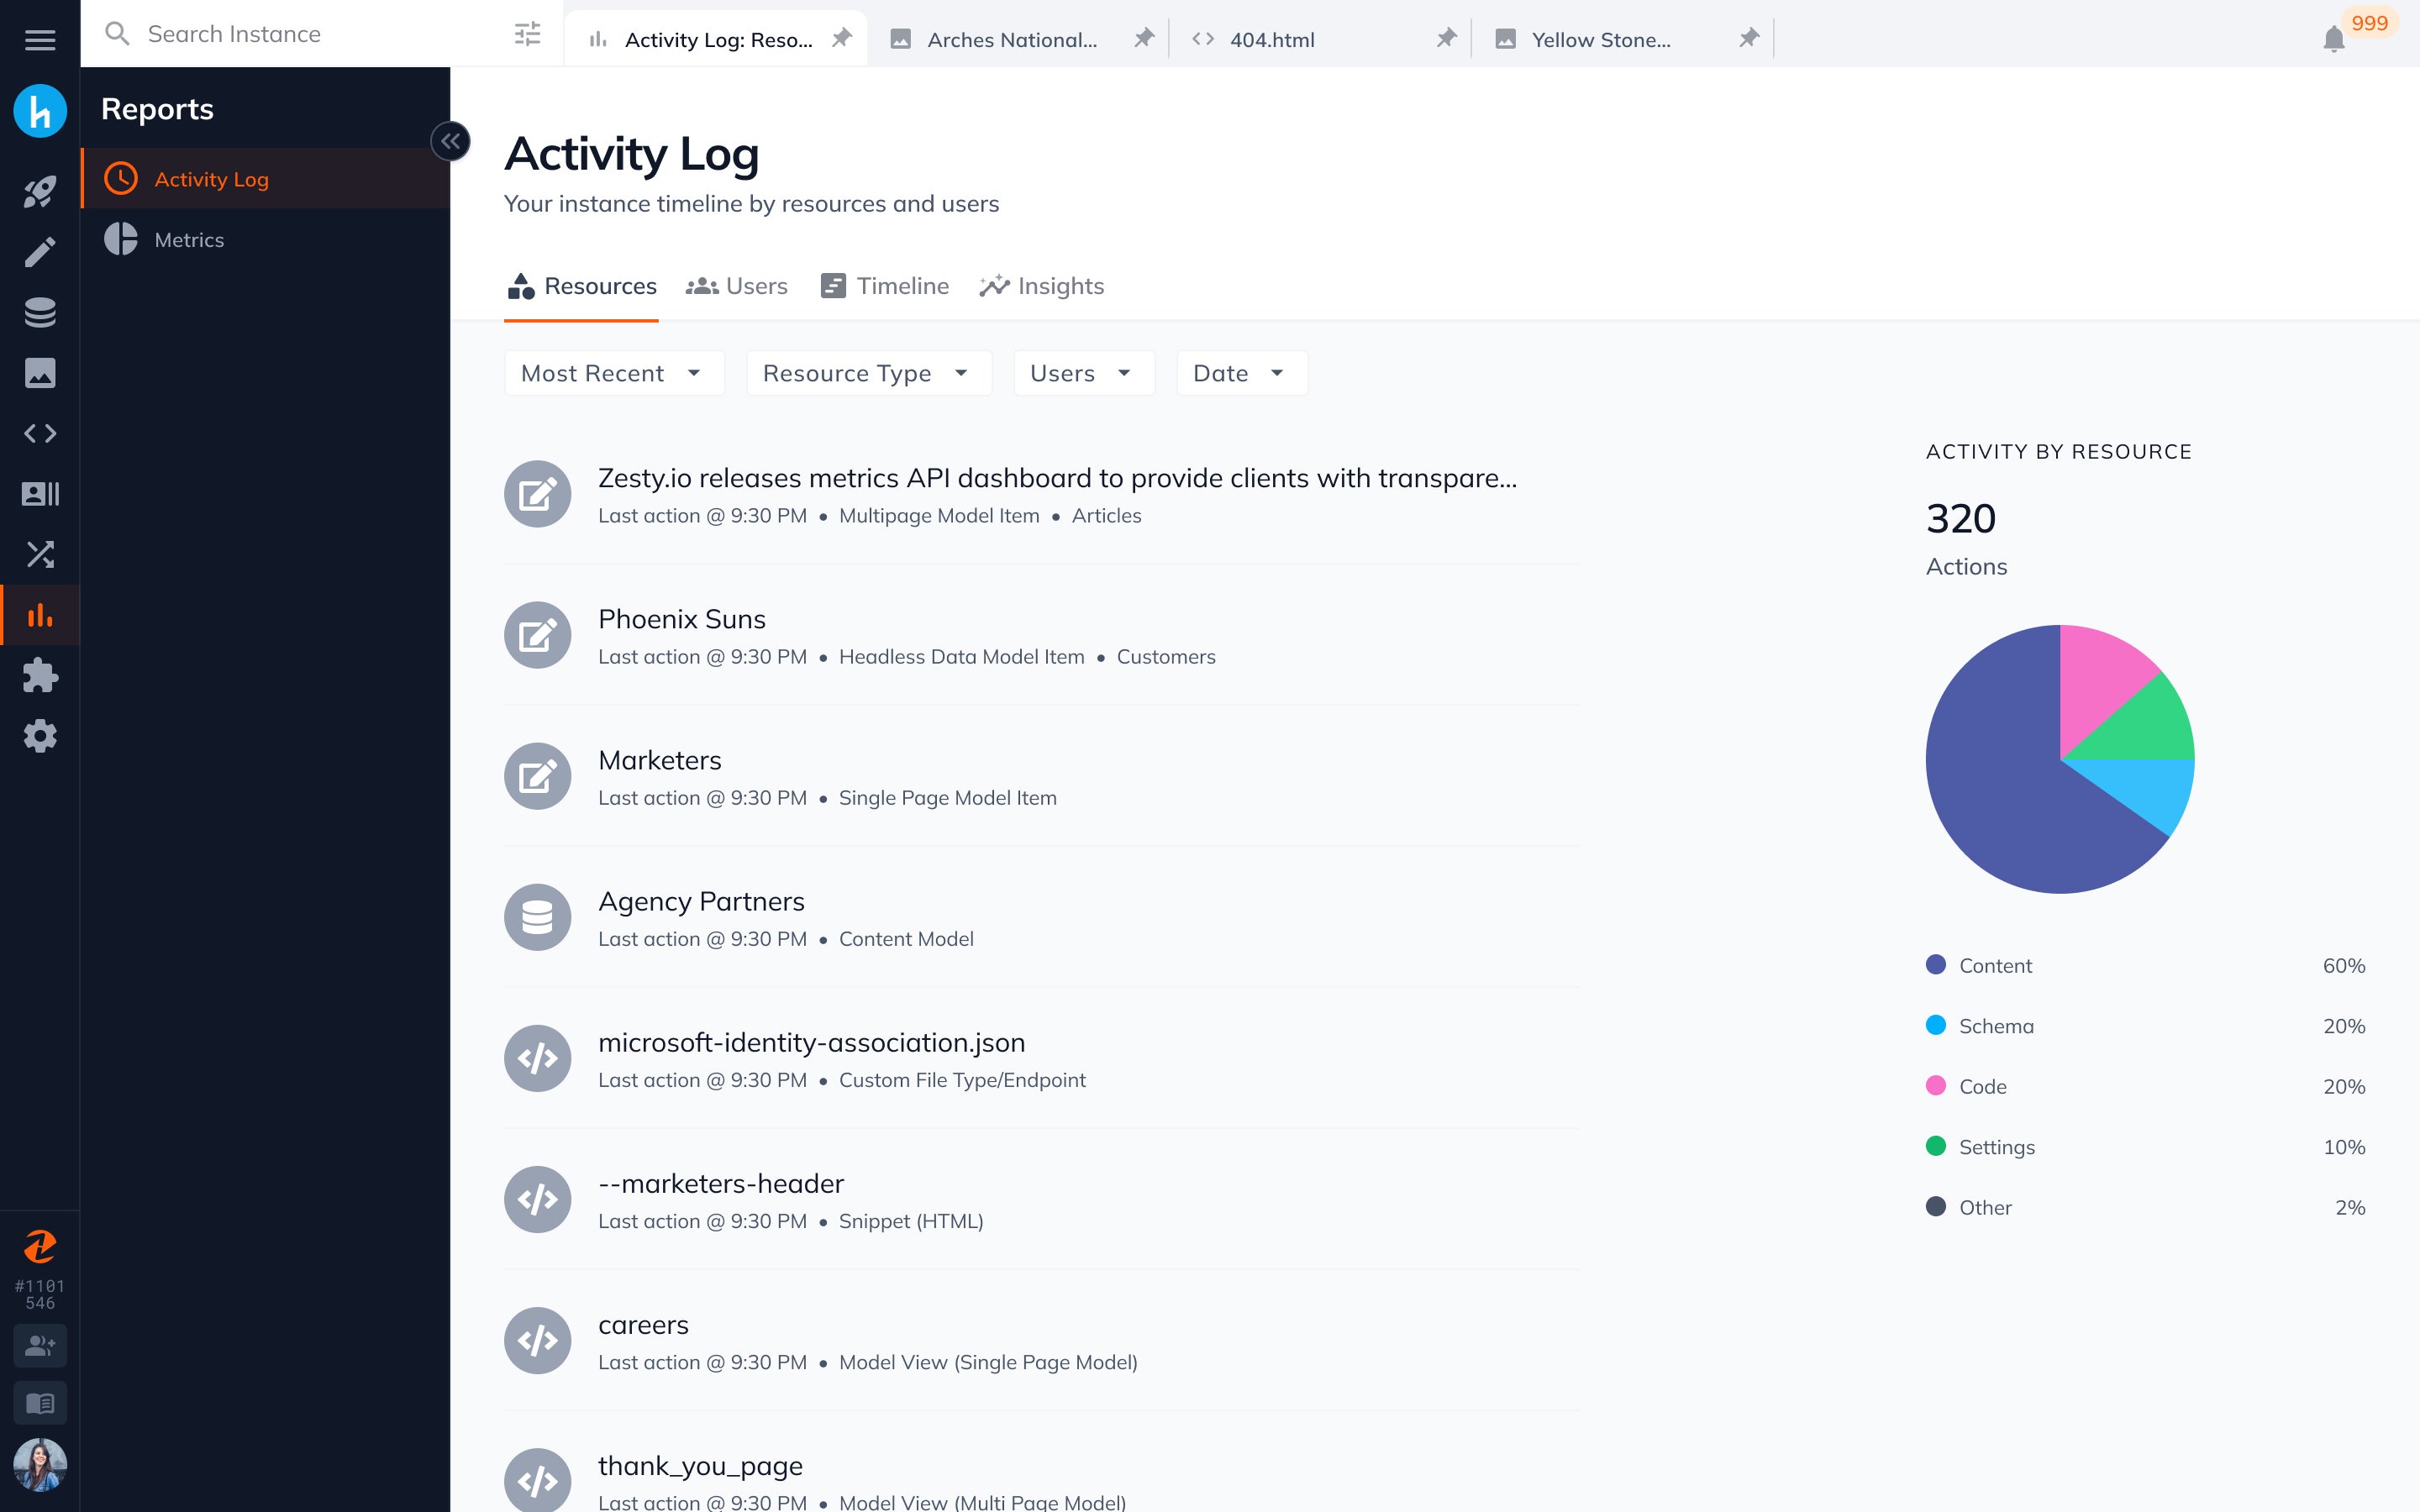The width and height of the screenshot is (2420, 1512).
Task: Open the Reports bar chart icon
Action: pos(40,615)
